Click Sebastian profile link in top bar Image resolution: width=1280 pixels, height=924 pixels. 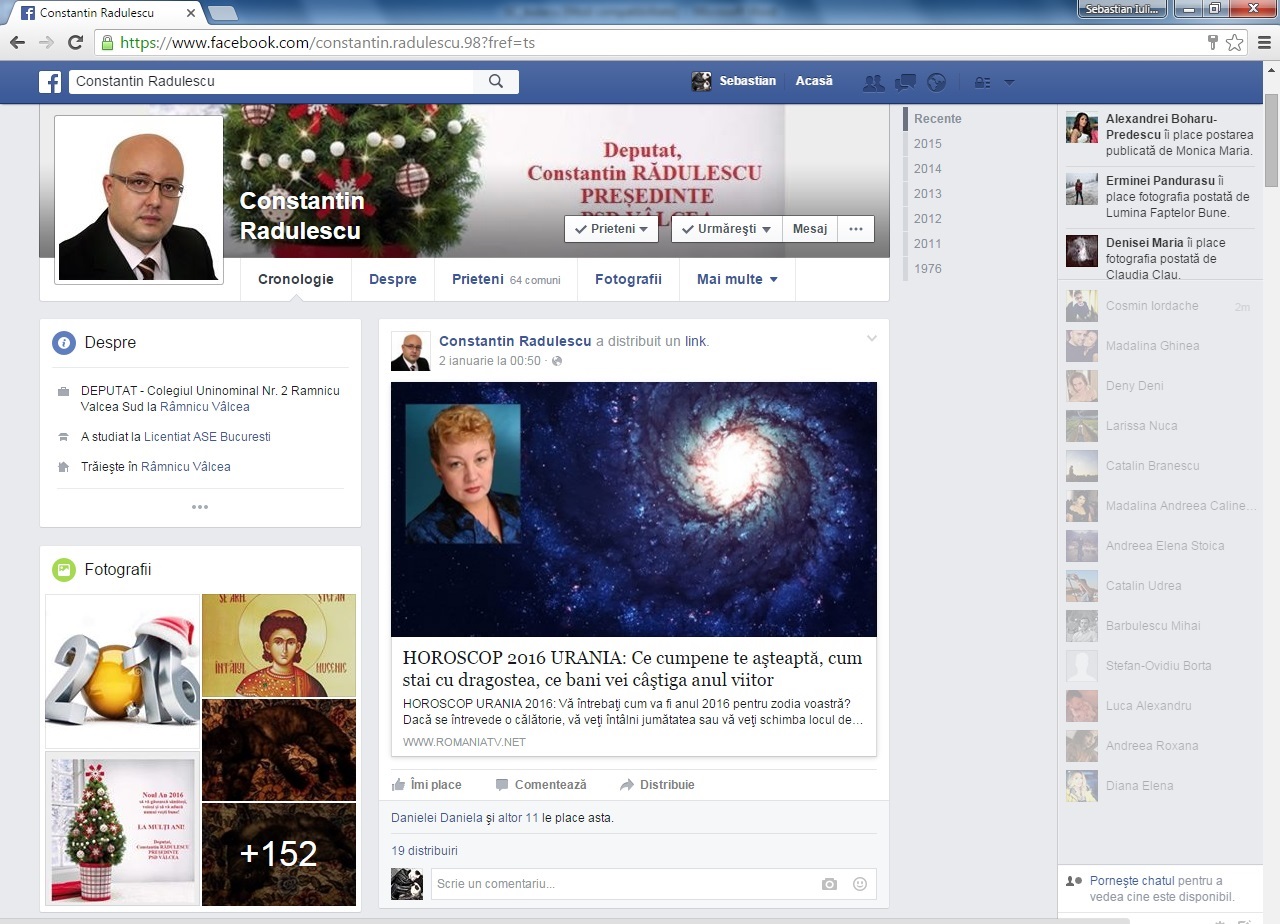[735, 81]
